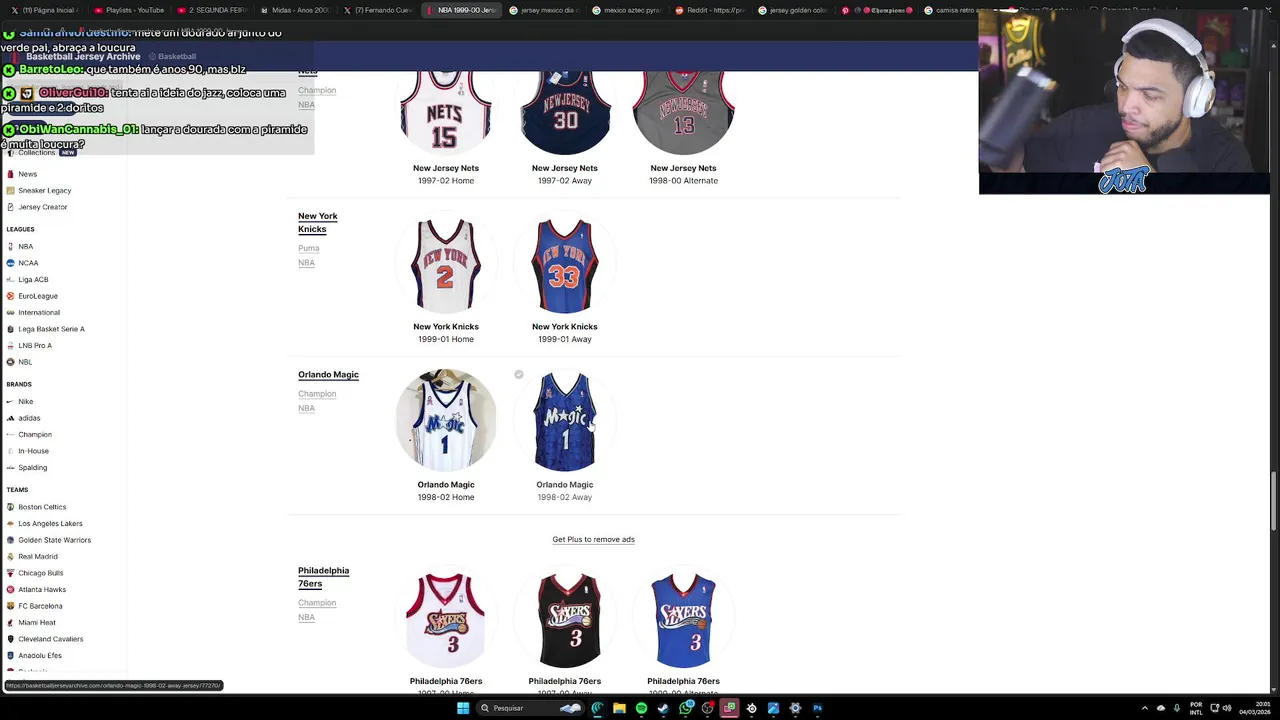Click the New York Knicks team link
The height and width of the screenshot is (720, 1280).
click(x=318, y=222)
